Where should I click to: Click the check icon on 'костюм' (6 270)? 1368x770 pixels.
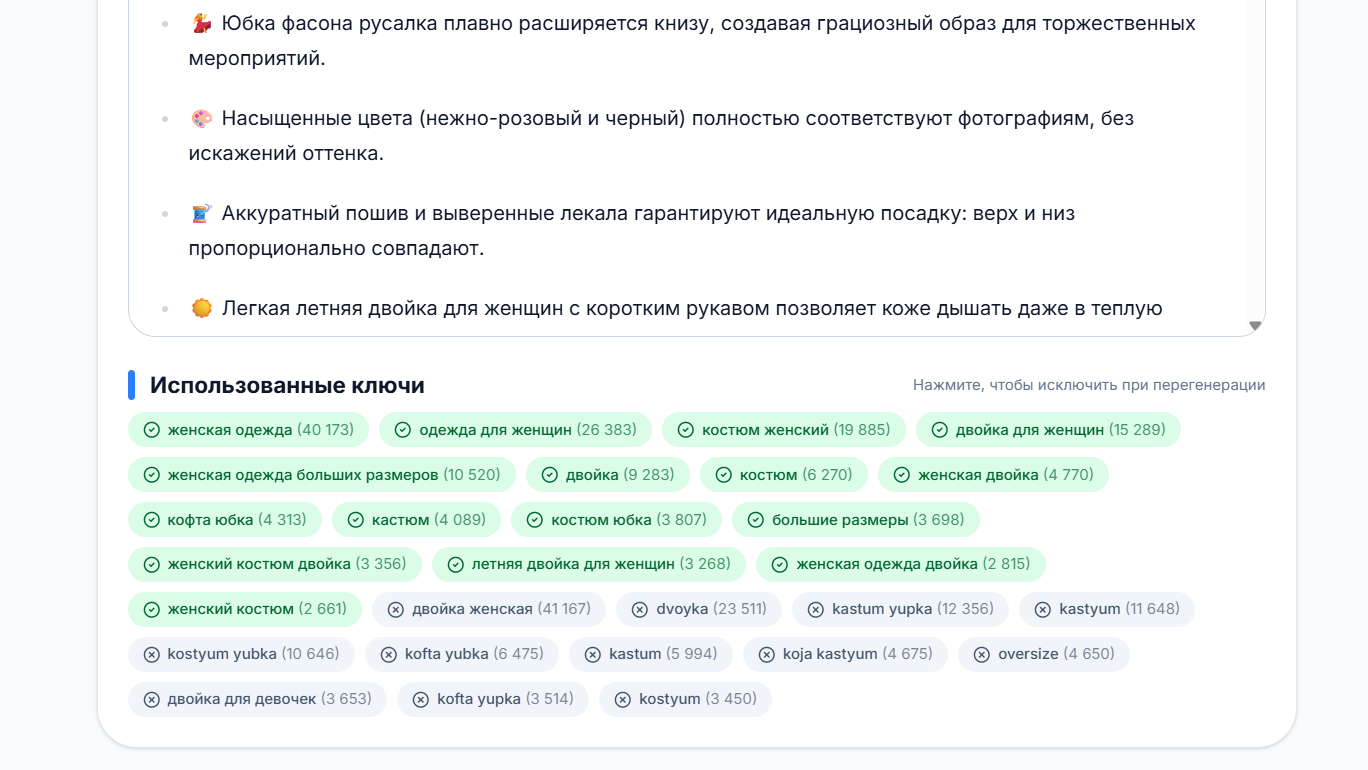coord(724,475)
